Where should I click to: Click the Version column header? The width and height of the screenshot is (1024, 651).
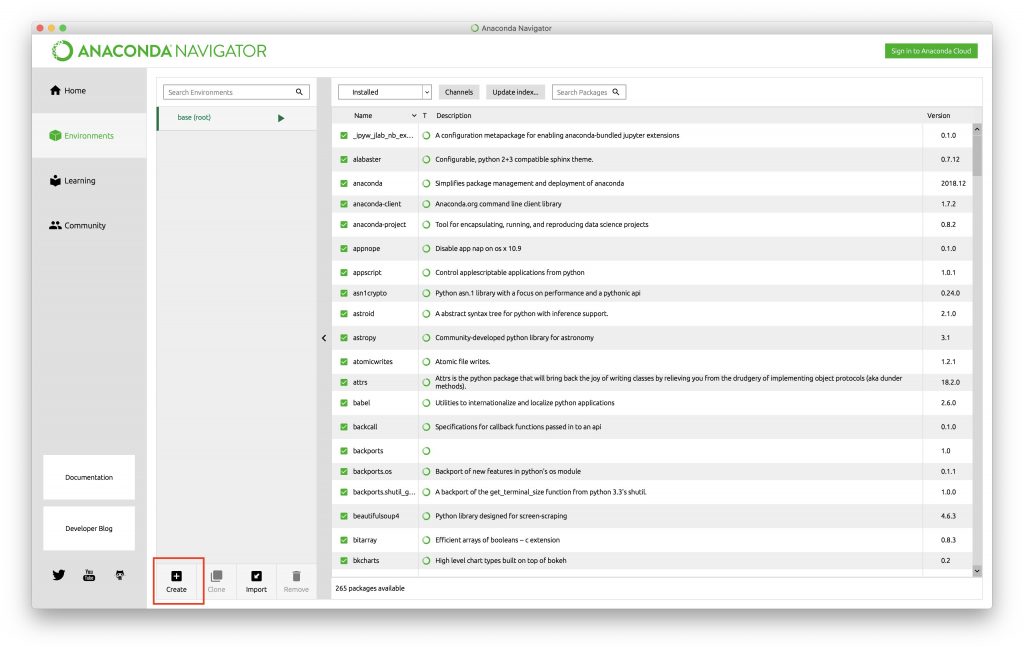pos(938,116)
